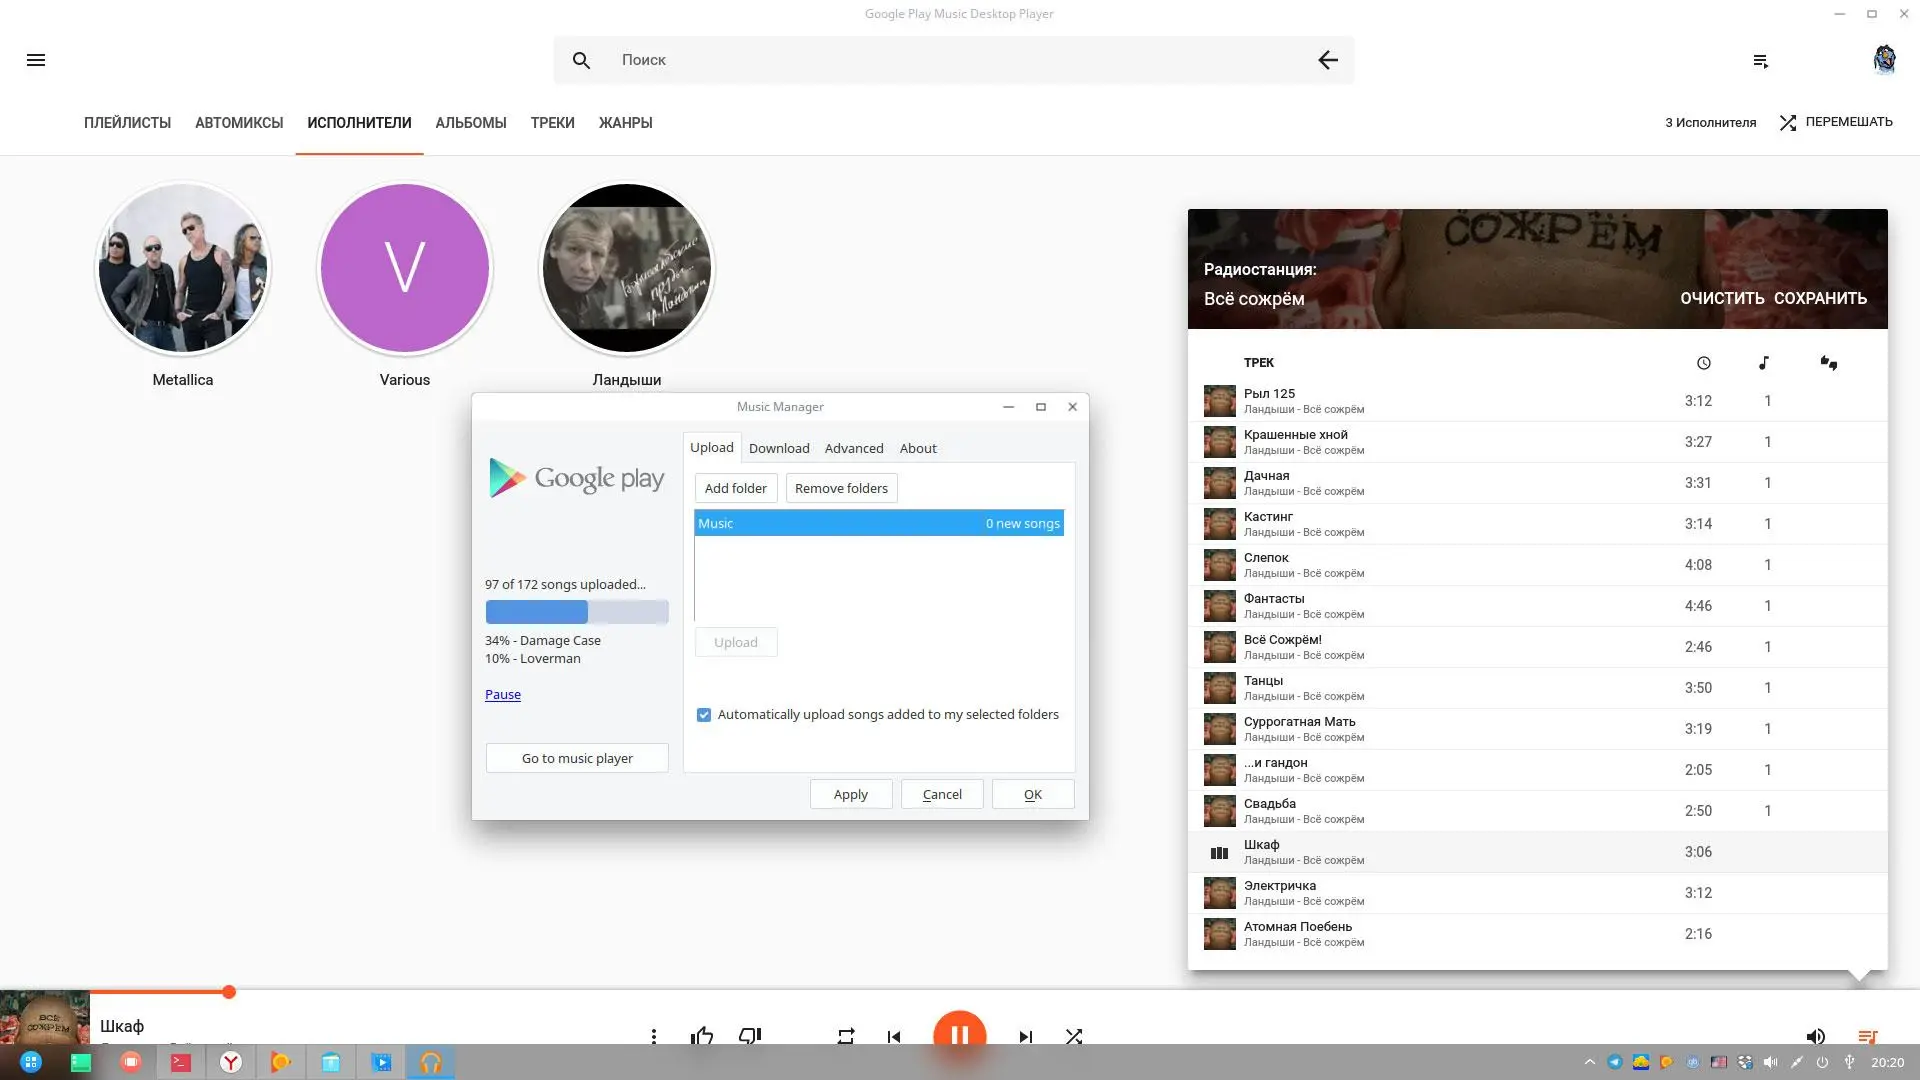Thumbs up the current track
Viewport: 1920px width, 1080px height.
click(702, 1036)
